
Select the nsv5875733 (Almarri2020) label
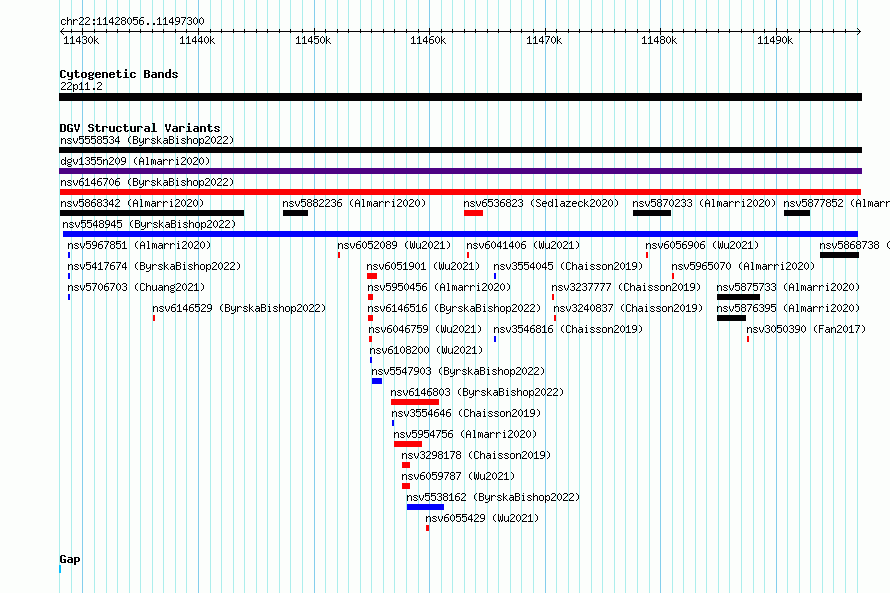click(788, 287)
